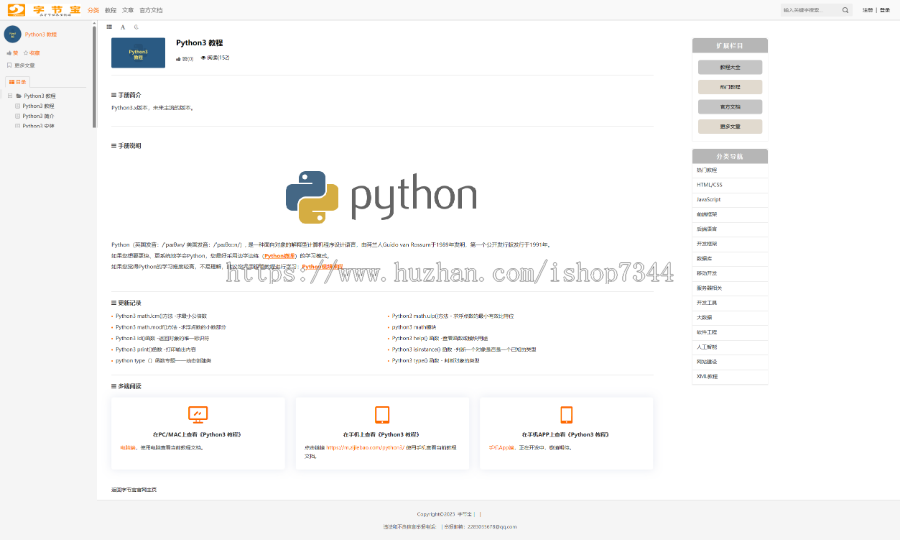
Task: Open the Python3 help() update entry
Action: click(440, 339)
